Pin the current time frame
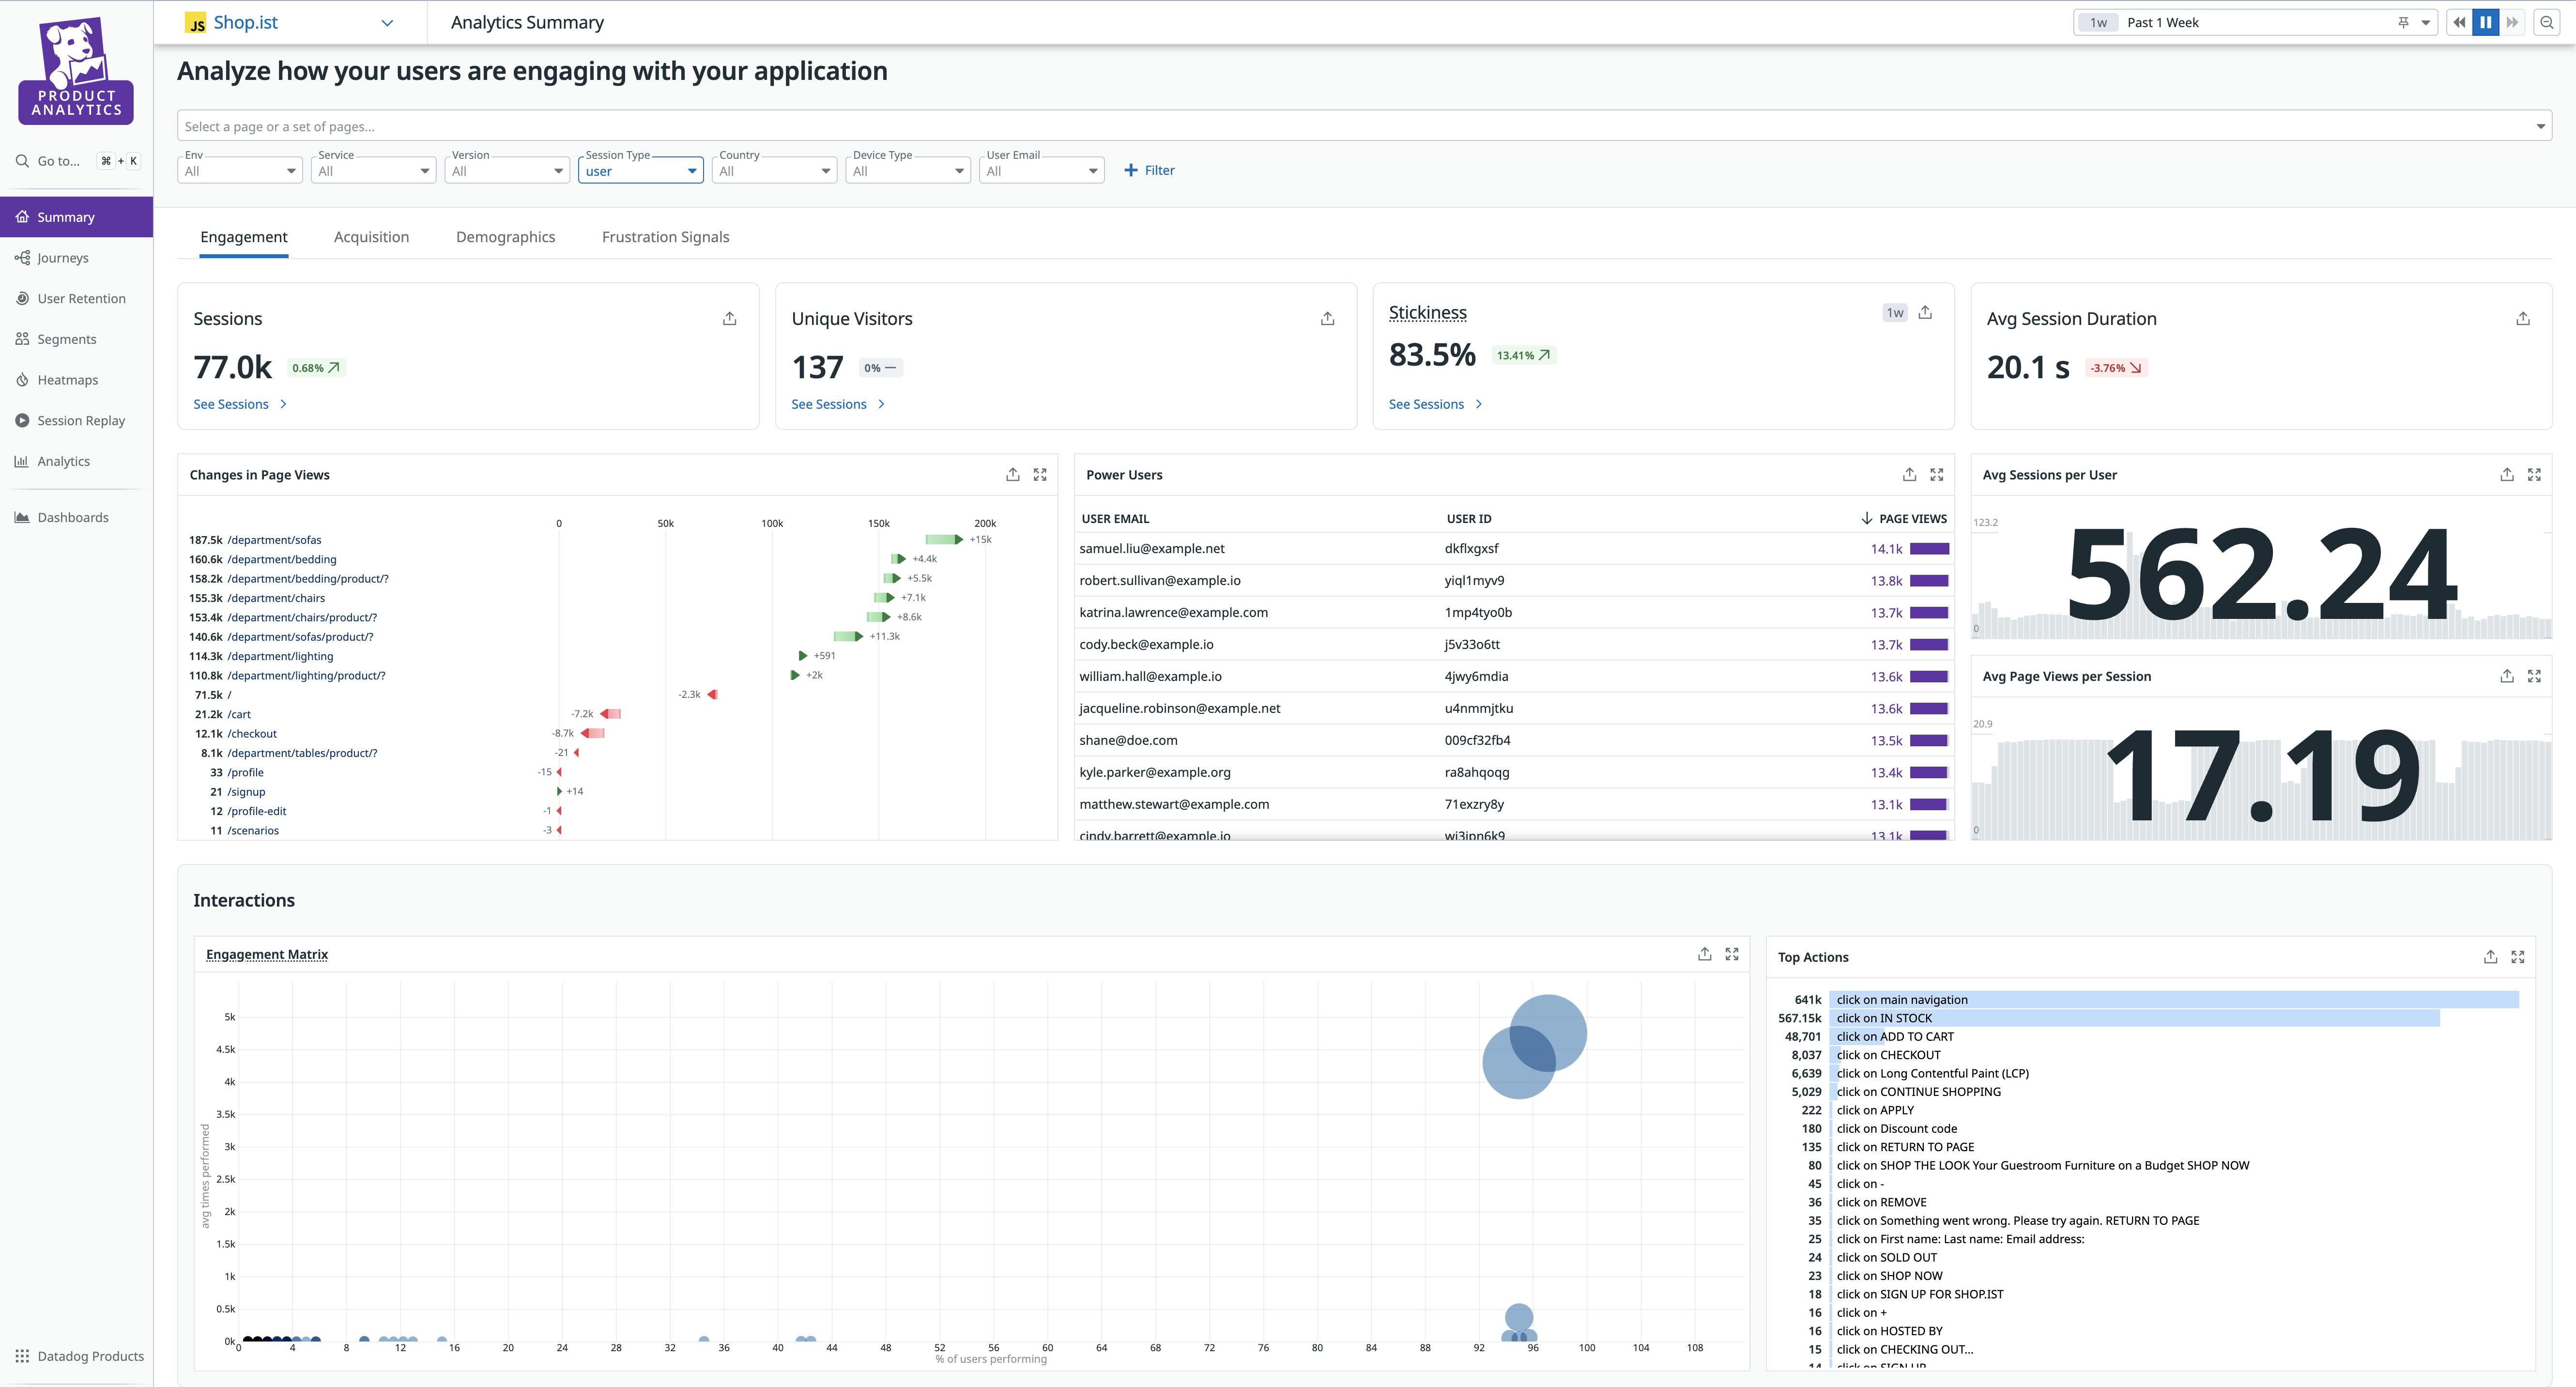This screenshot has height=1387, width=2576. 2403,21
